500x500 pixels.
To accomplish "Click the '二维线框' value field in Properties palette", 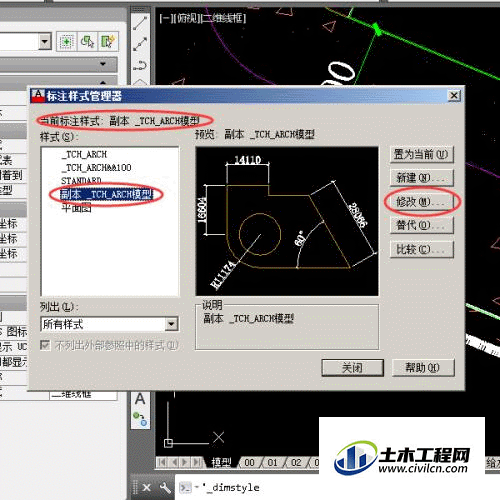I will 83,395.
